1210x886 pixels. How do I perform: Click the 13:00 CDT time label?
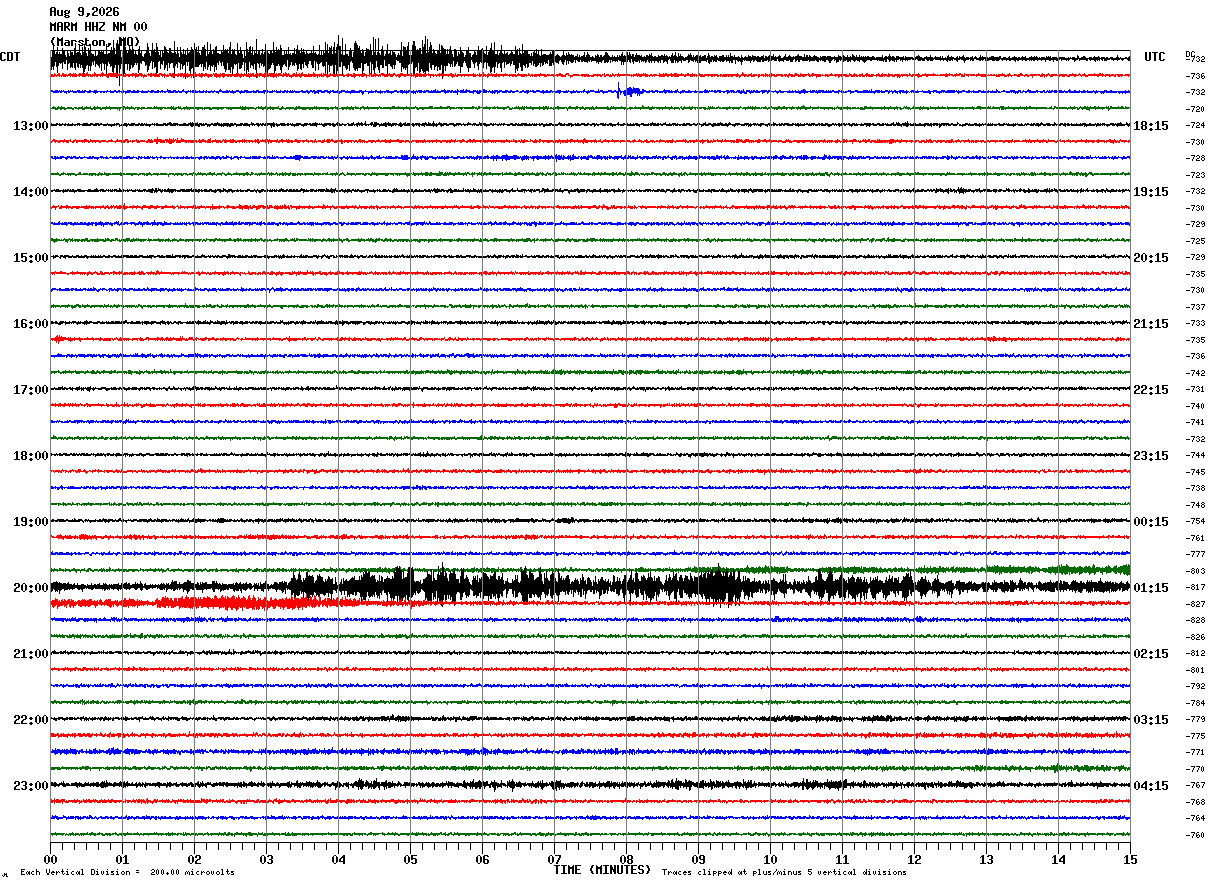(x=30, y=126)
